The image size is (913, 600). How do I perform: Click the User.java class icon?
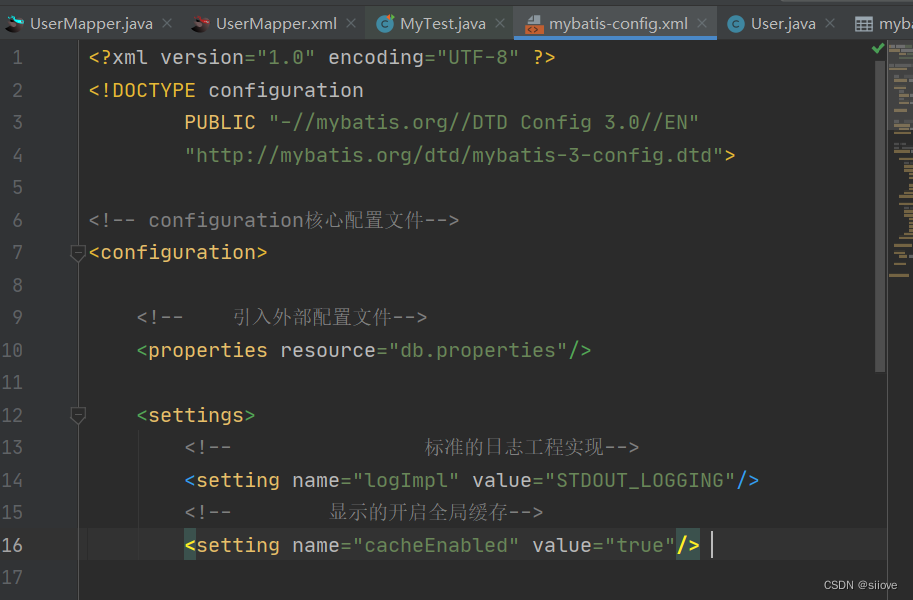click(x=736, y=24)
